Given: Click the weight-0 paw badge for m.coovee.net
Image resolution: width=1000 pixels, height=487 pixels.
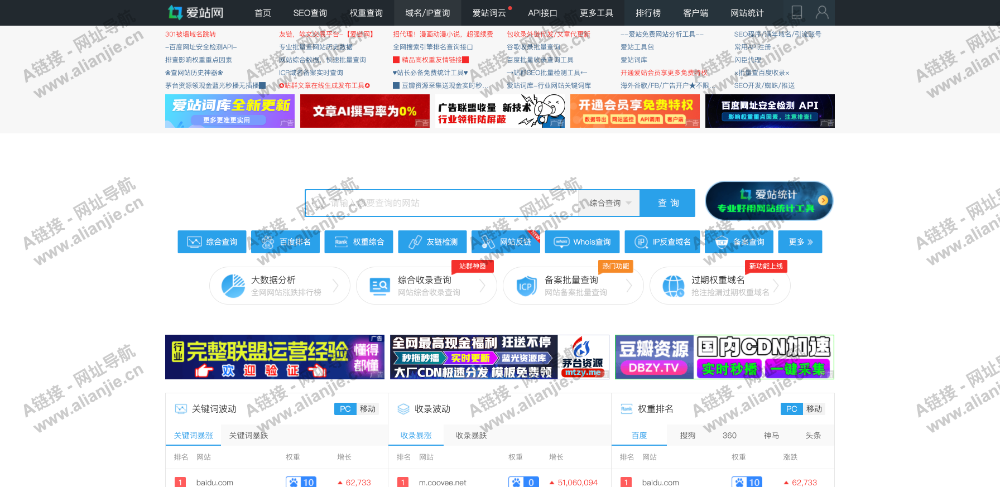Looking at the screenshot, I should click(x=524, y=483).
